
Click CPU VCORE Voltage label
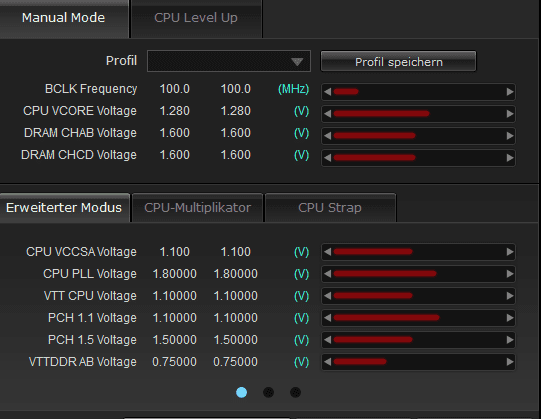point(80,111)
